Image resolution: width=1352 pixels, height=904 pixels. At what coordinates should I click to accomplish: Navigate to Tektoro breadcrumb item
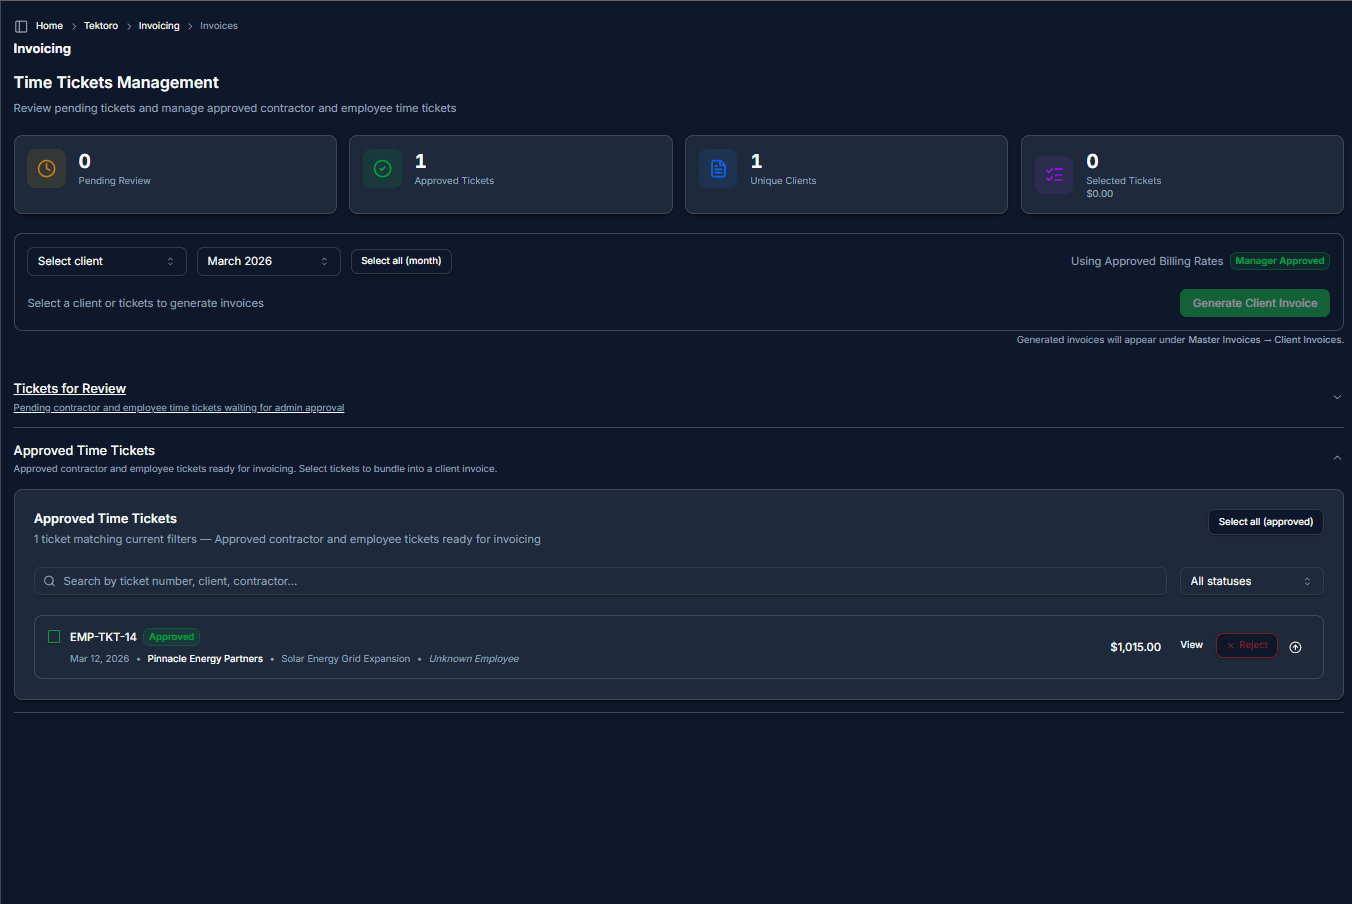coord(101,26)
